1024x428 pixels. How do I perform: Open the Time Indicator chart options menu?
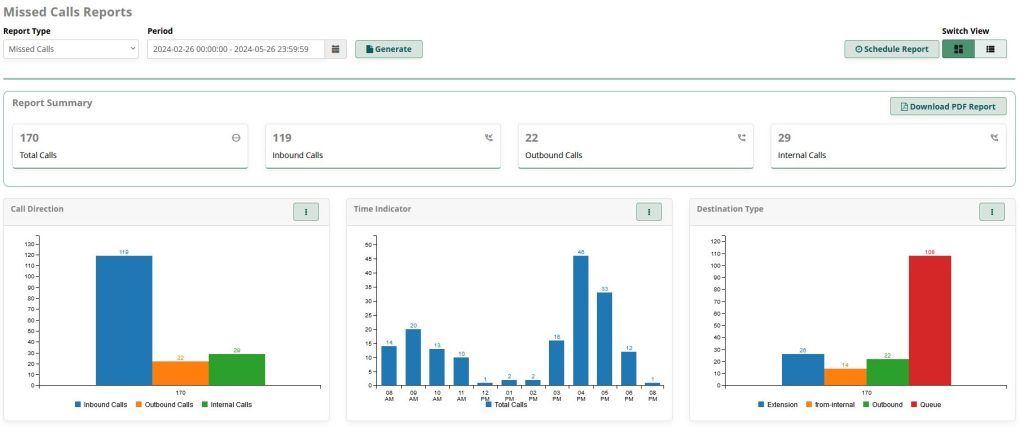pyautogui.click(x=648, y=212)
